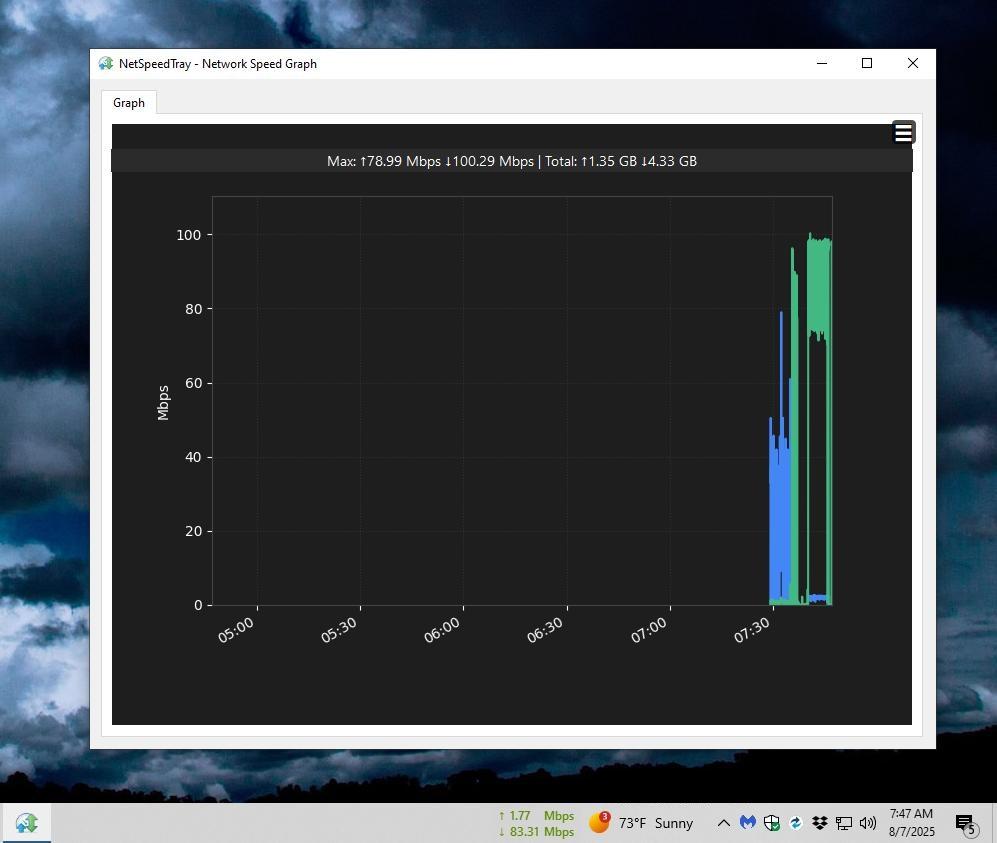
Task: Open Dropbox from the system tray
Action: click(819, 823)
